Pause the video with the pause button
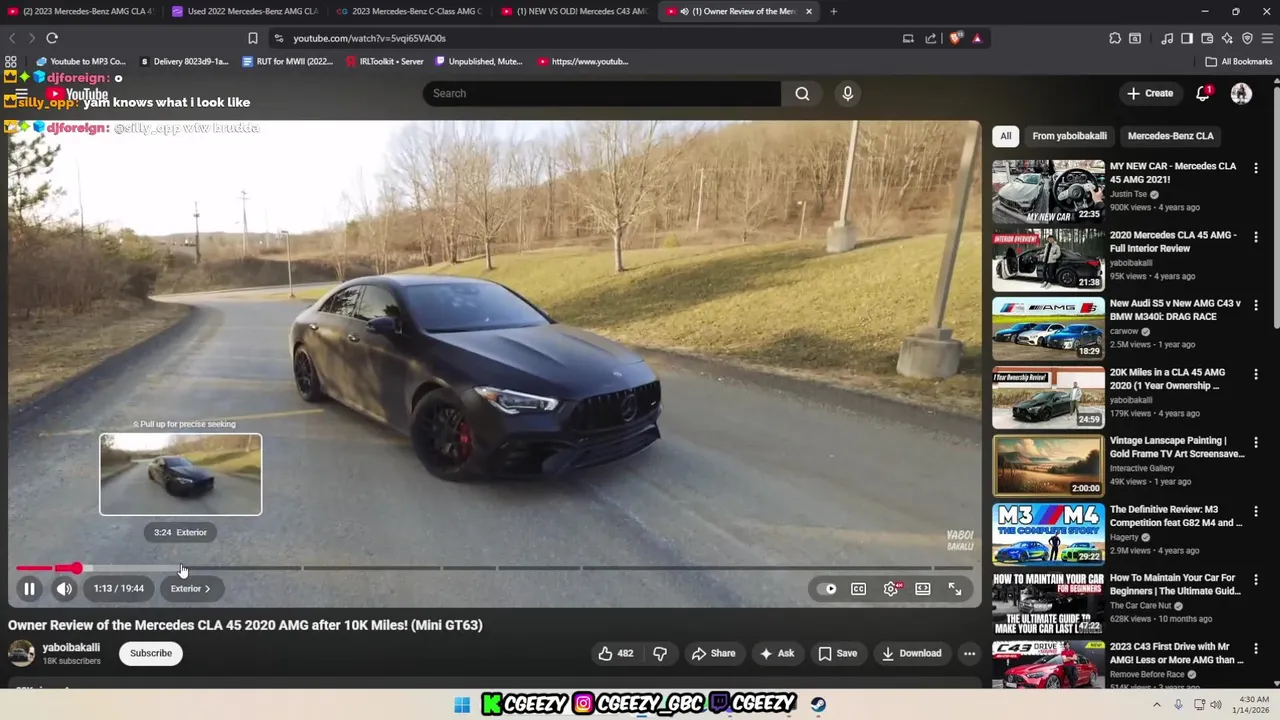Screen dimensions: 1280x720 coord(29,589)
